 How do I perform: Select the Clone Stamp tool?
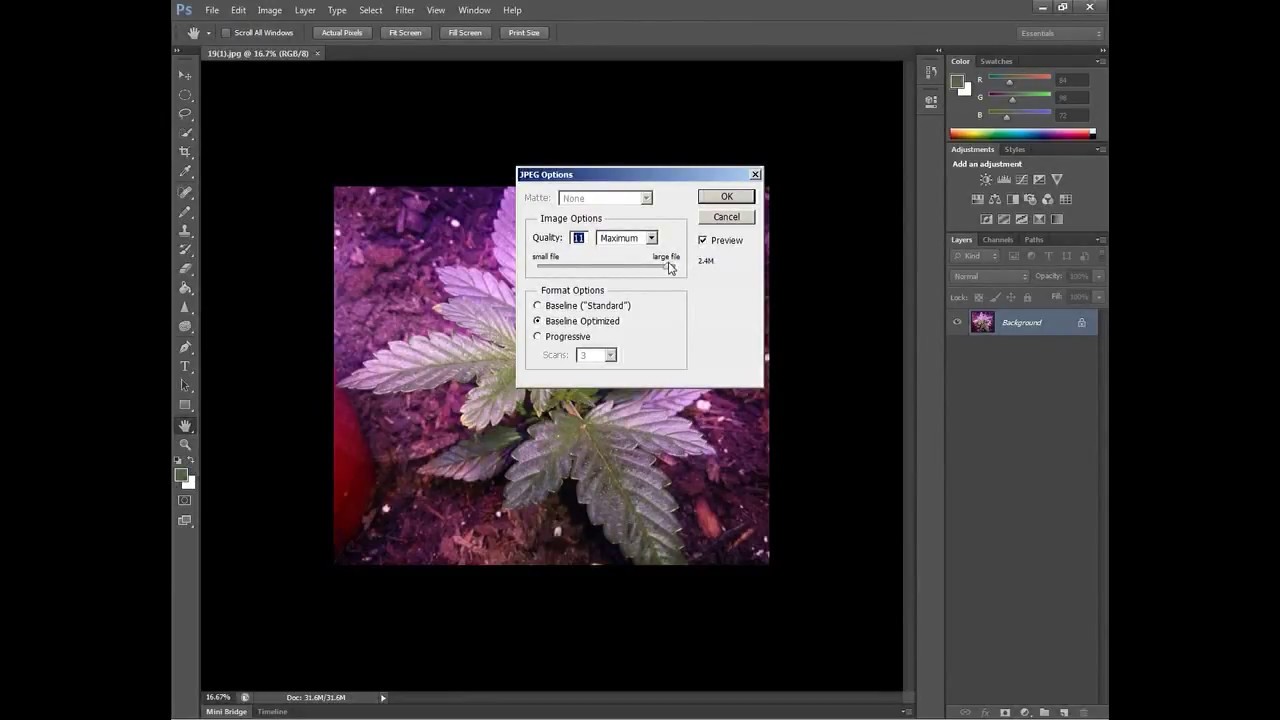point(185,231)
